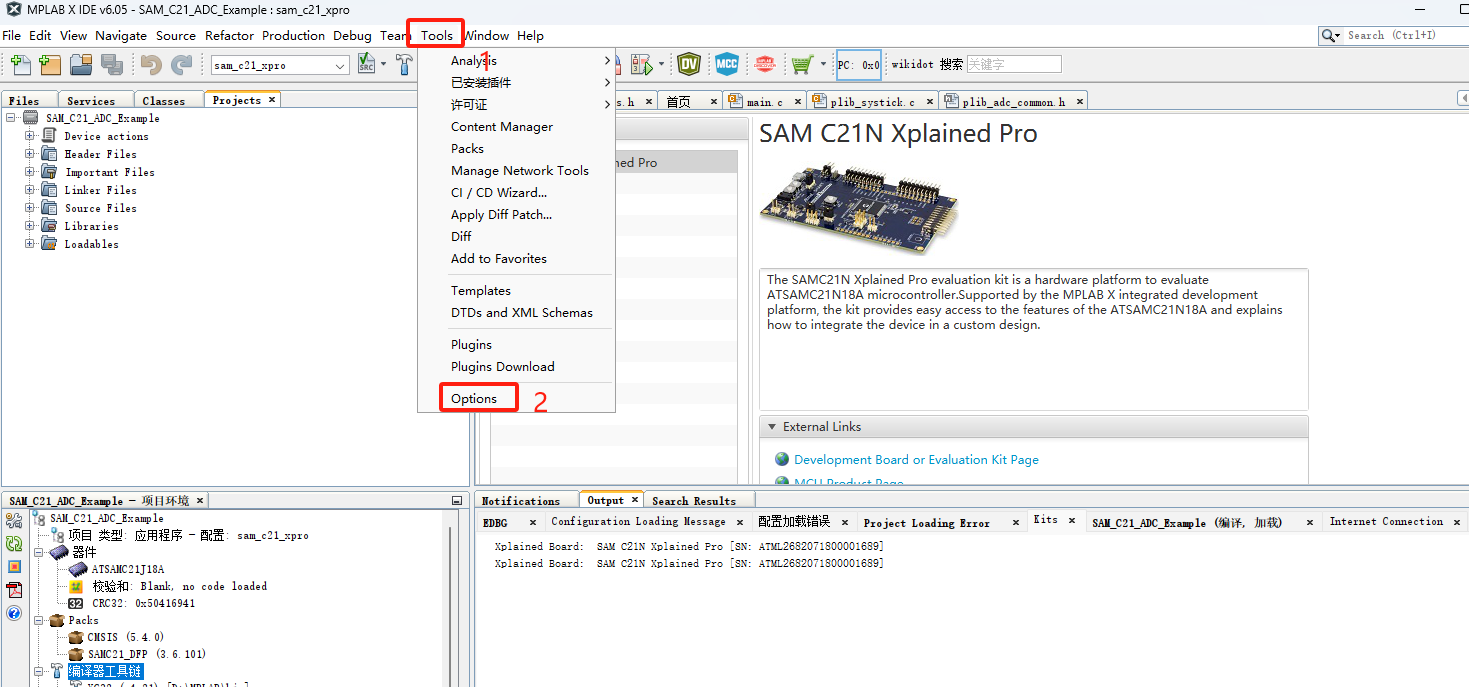The height and width of the screenshot is (687, 1469).
Task: Click the Undo arrow icon
Action: click(x=151, y=65)
